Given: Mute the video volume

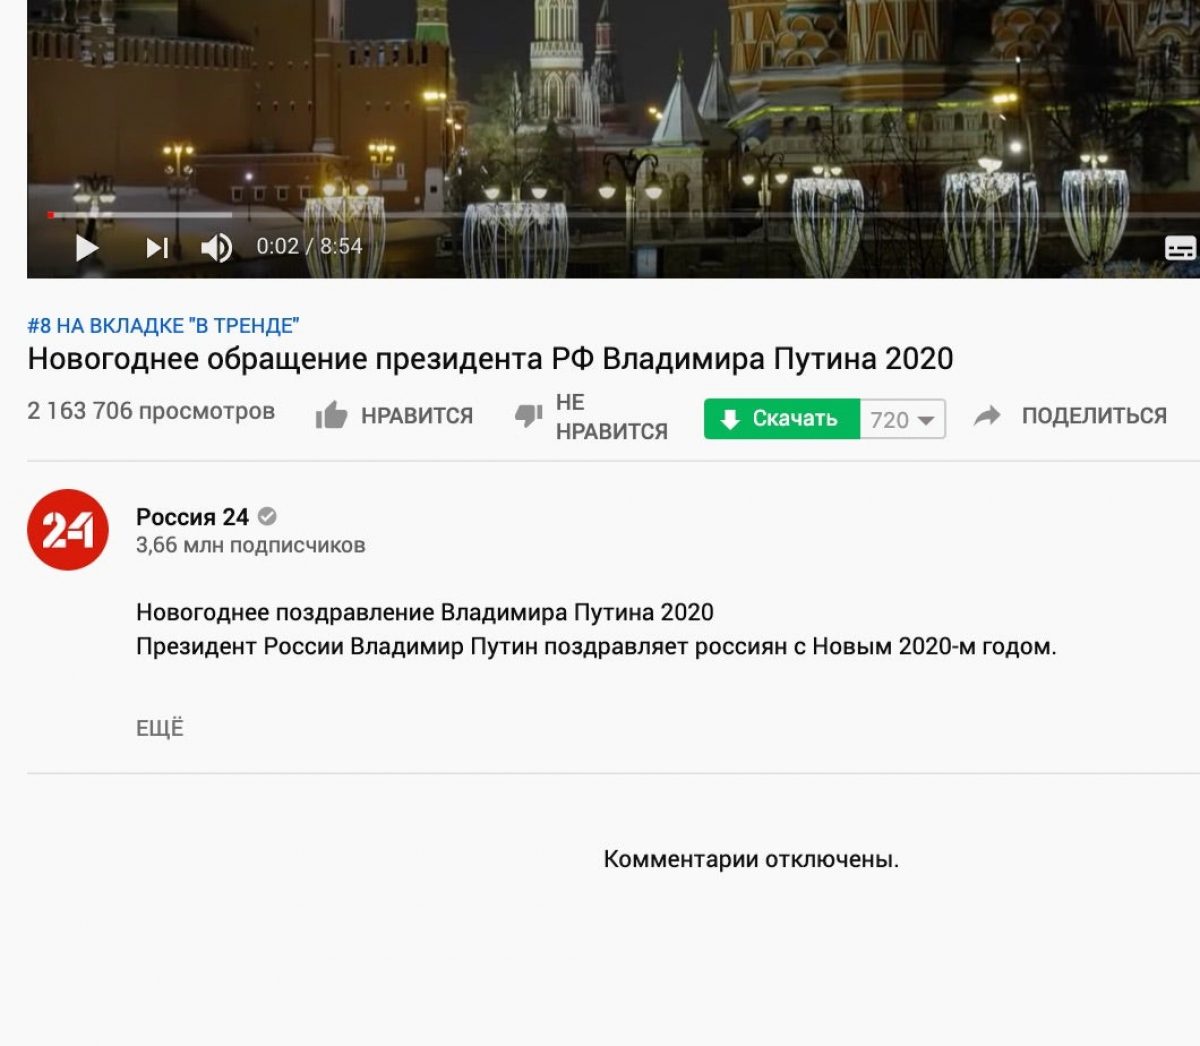Looking at the screenshot, I should (x=216, y=247).
